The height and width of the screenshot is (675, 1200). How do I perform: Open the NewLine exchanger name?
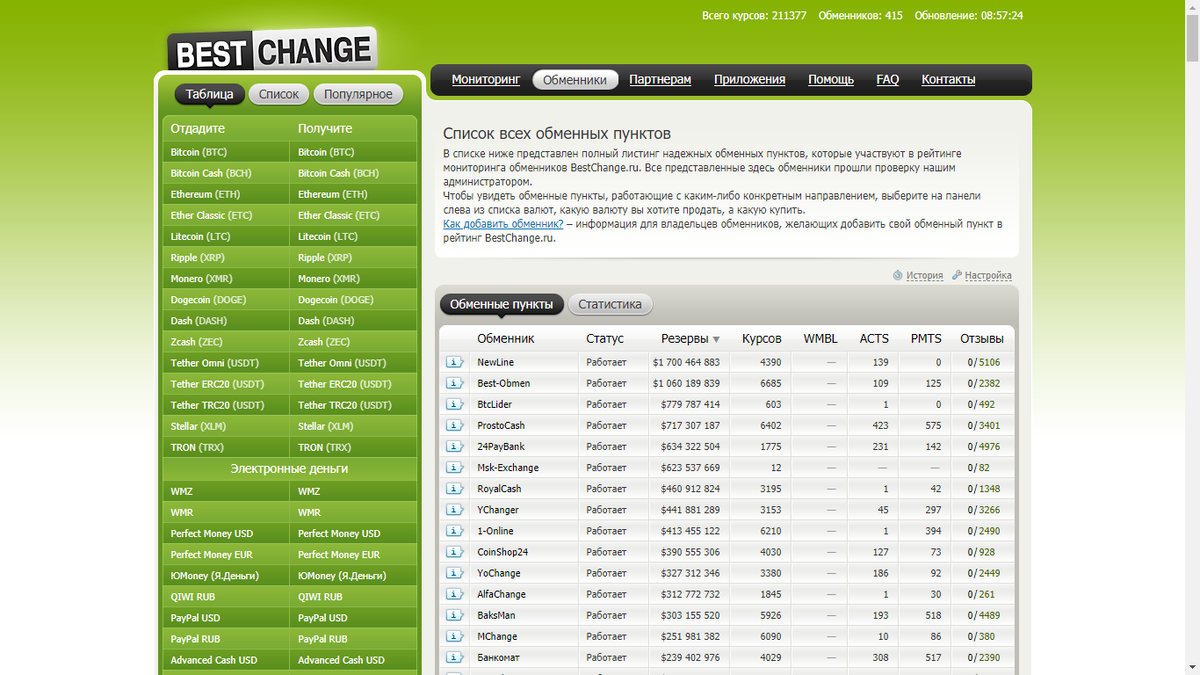[x=495, y=362]
